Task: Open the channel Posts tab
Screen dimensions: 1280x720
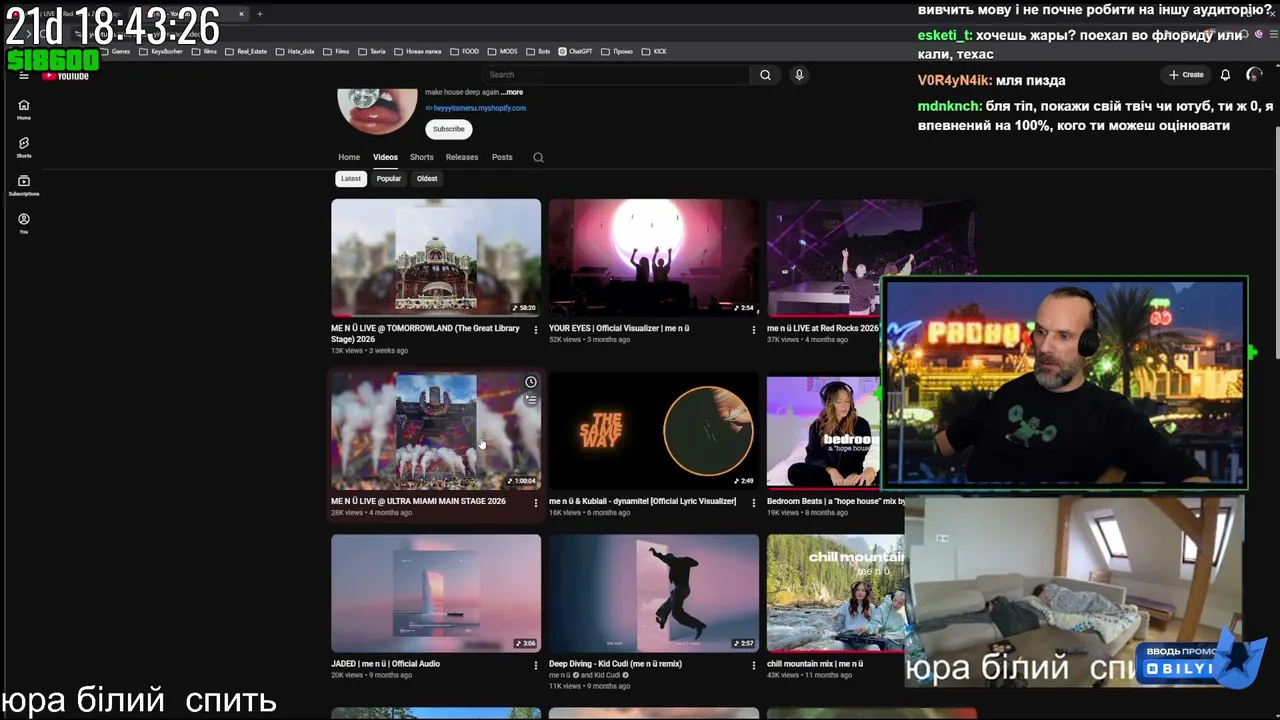Action: click(502, 157)
